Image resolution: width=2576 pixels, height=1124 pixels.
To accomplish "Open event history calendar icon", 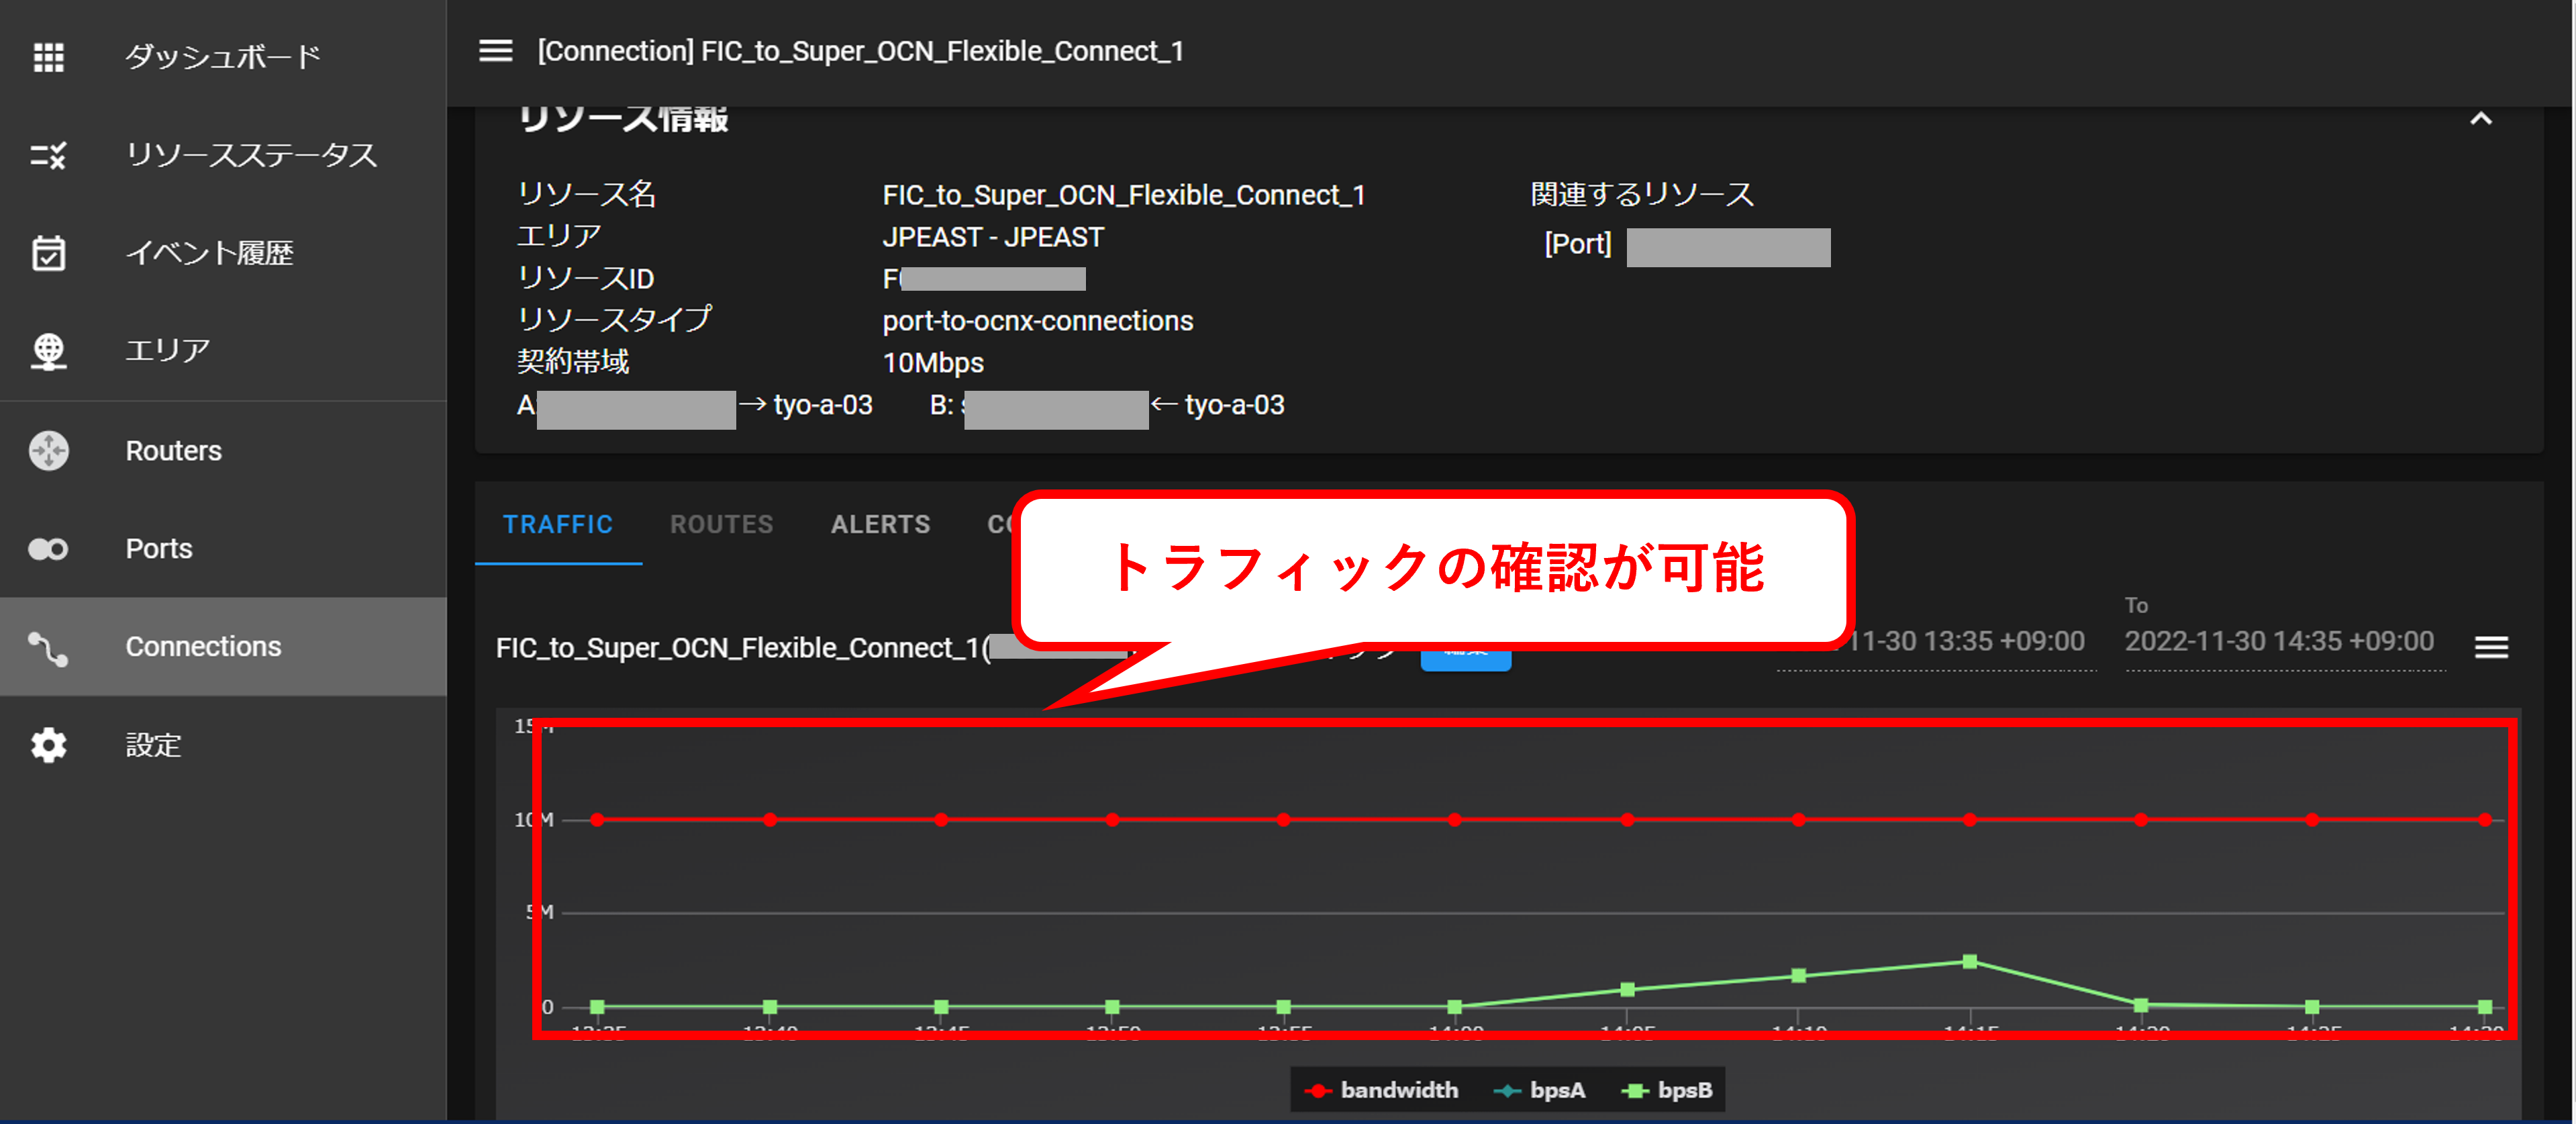I will tap(48, 253).
